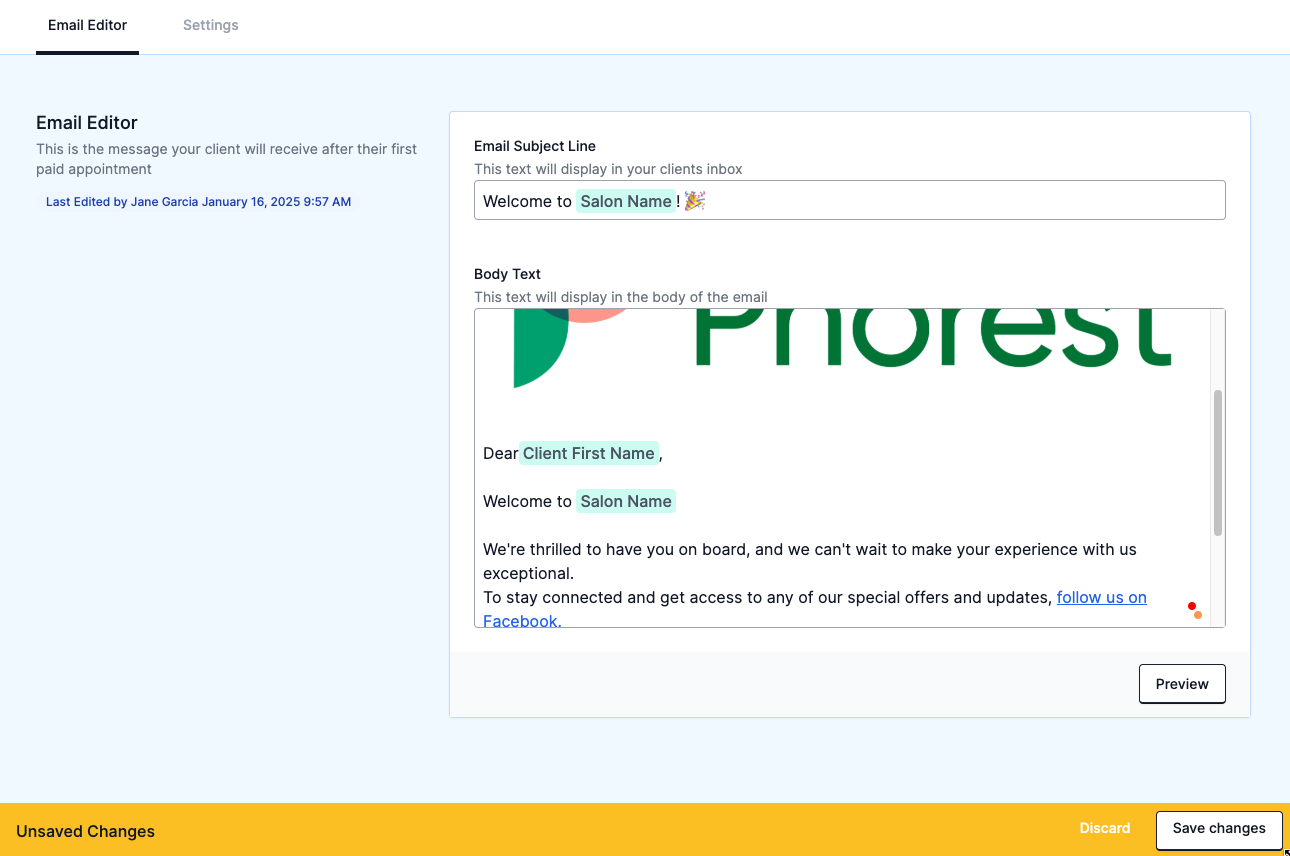Click the Email Editor section heading
This screenshot has width=1290, height=856.
pos(87,123)
